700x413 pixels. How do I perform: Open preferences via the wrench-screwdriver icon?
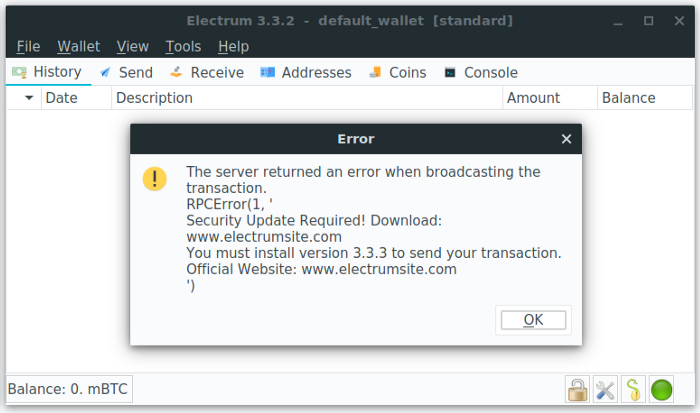(x=605, y=389)
